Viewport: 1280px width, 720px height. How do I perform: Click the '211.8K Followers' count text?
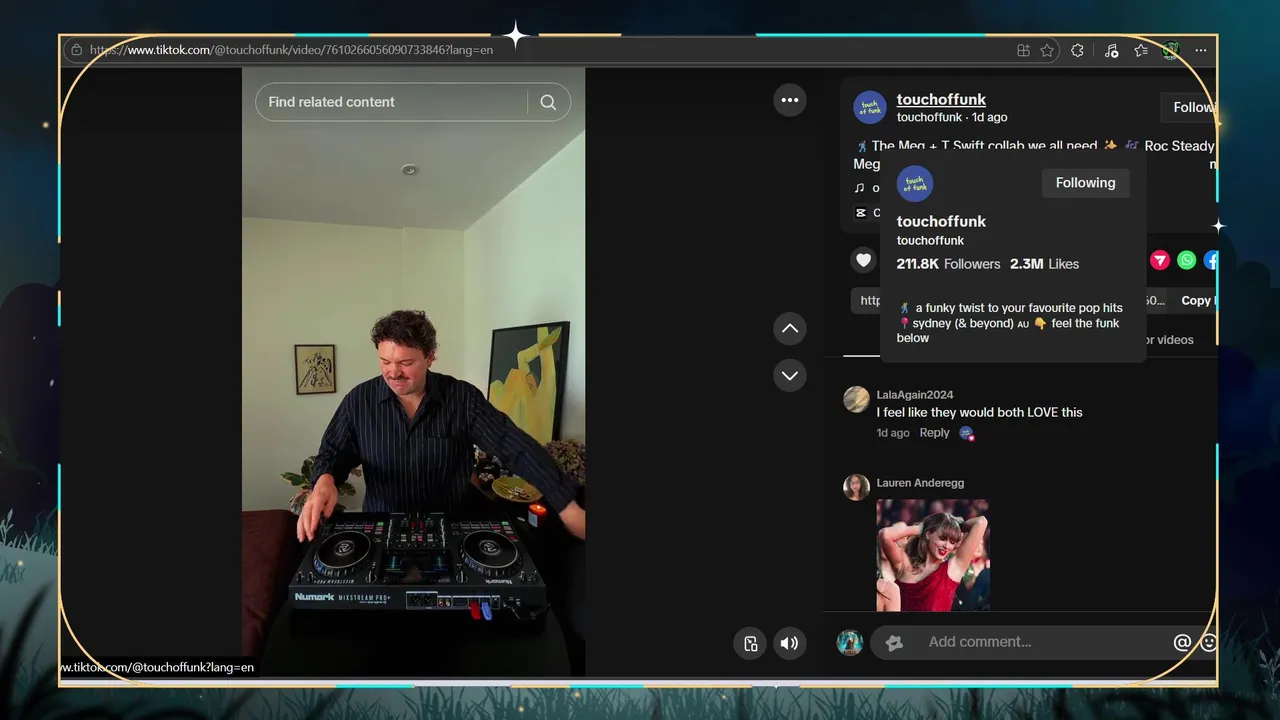point(948,264)
